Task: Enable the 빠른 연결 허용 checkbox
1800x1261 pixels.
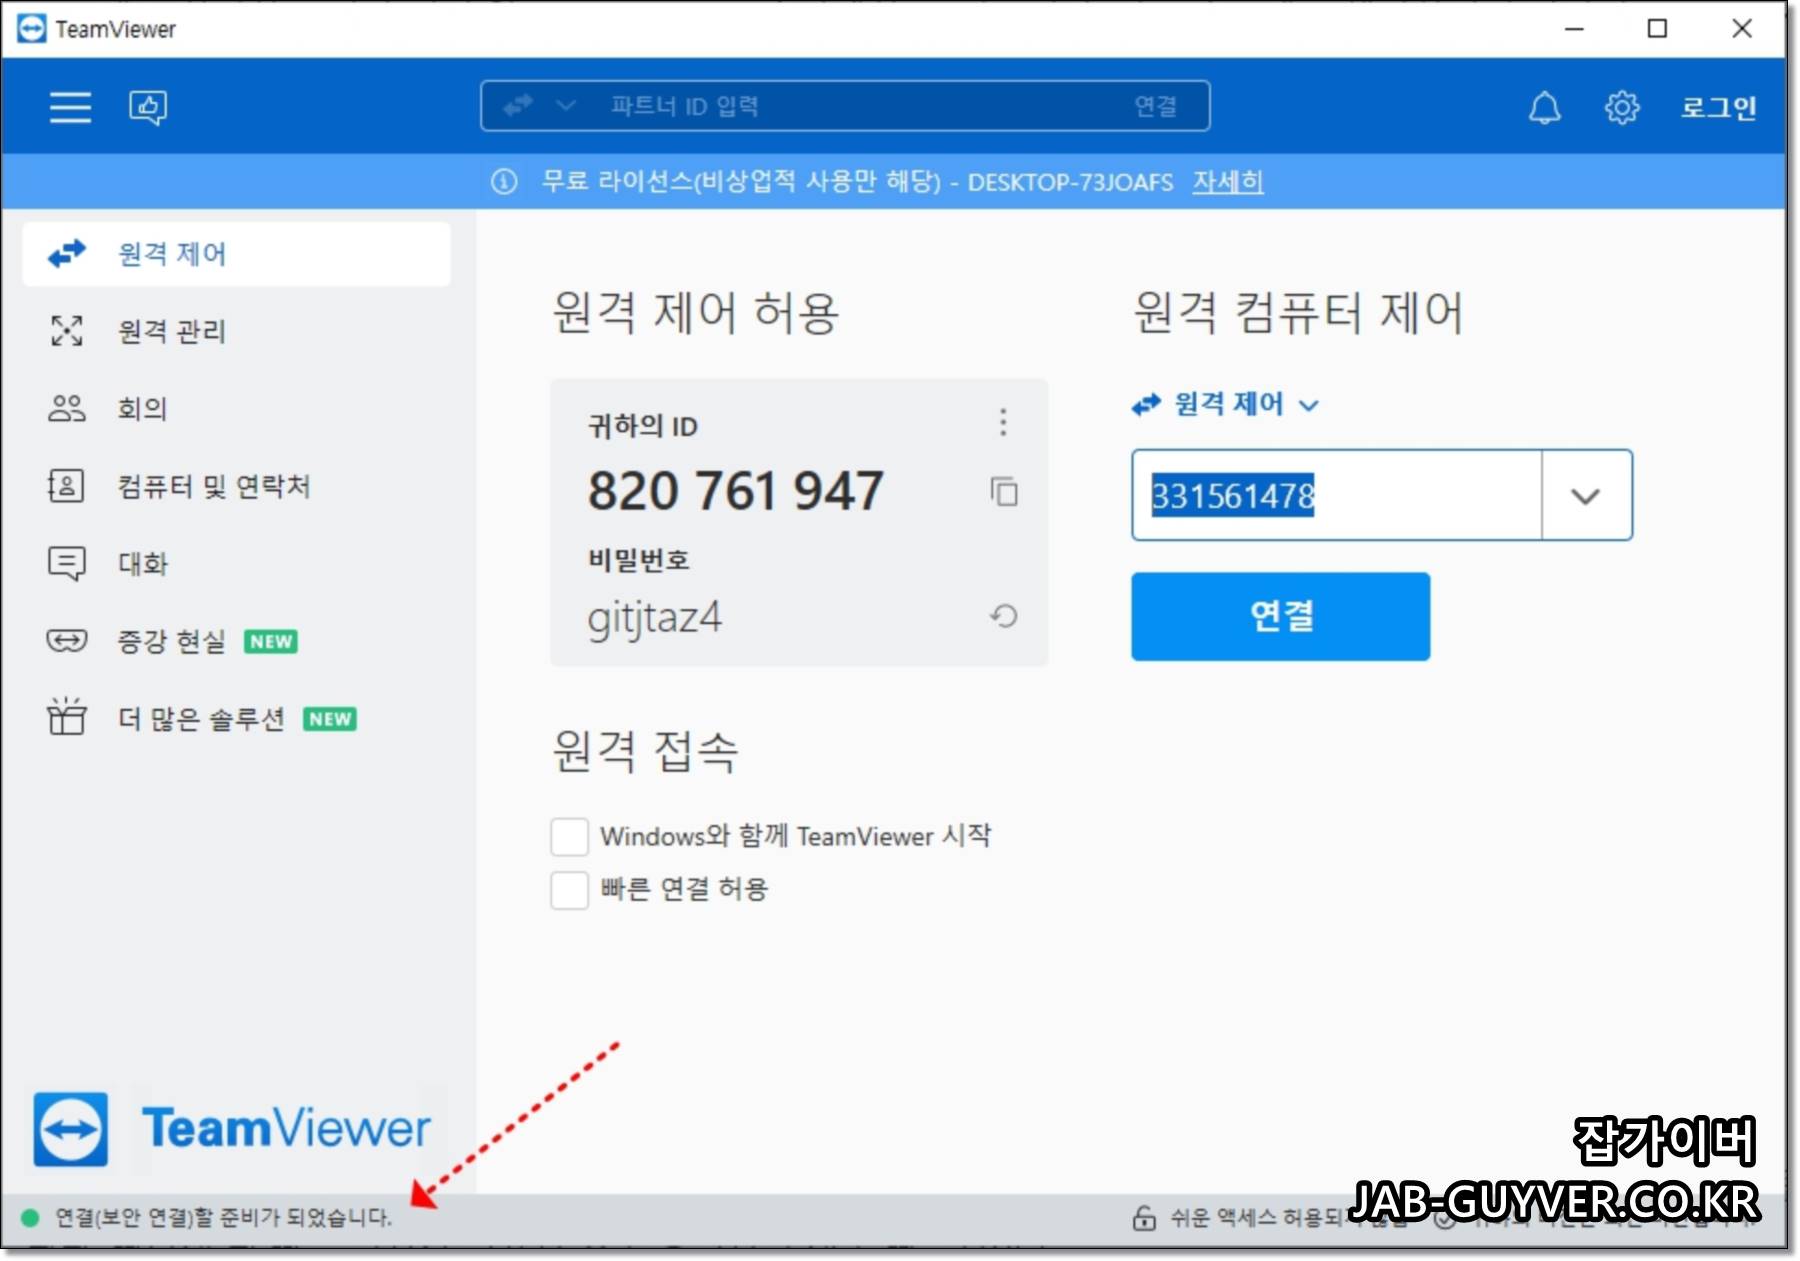Action: (569, 889)
